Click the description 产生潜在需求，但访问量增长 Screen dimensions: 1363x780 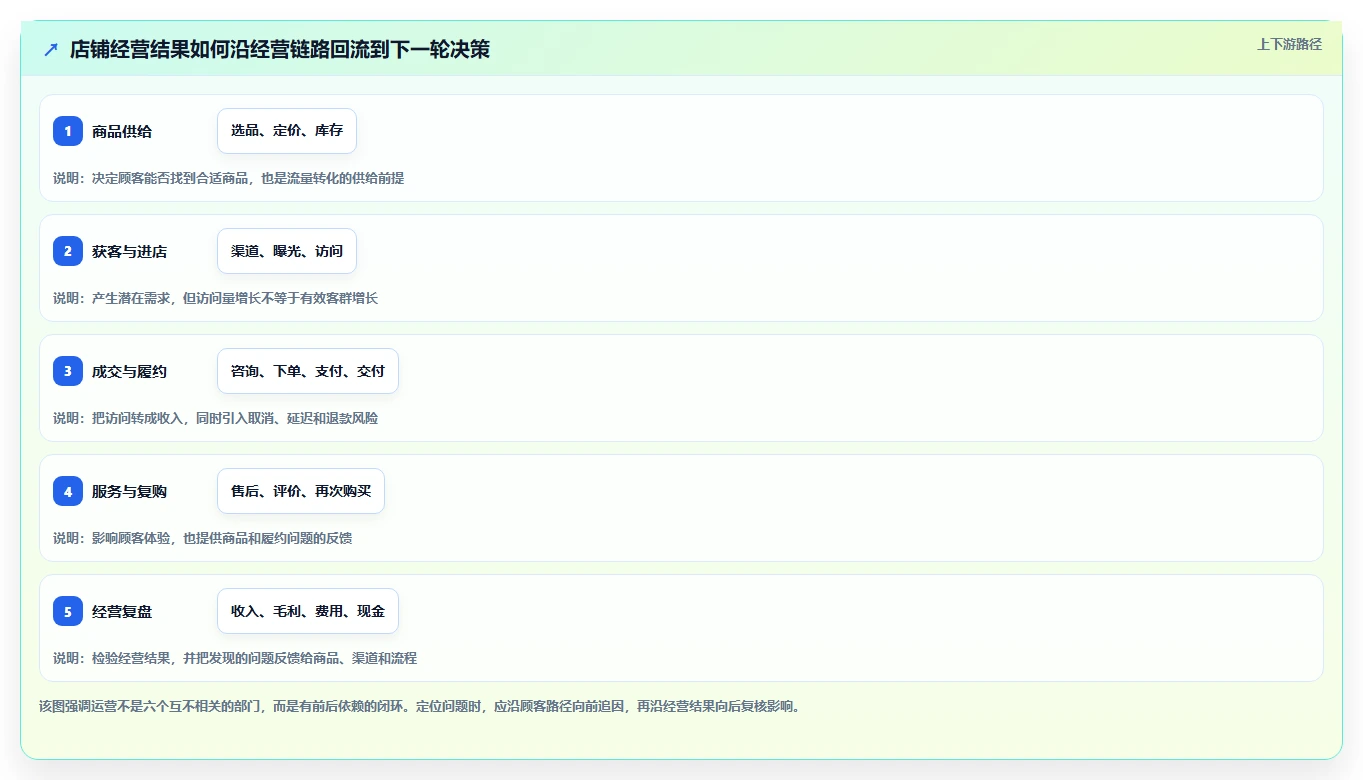pos(215,298)
